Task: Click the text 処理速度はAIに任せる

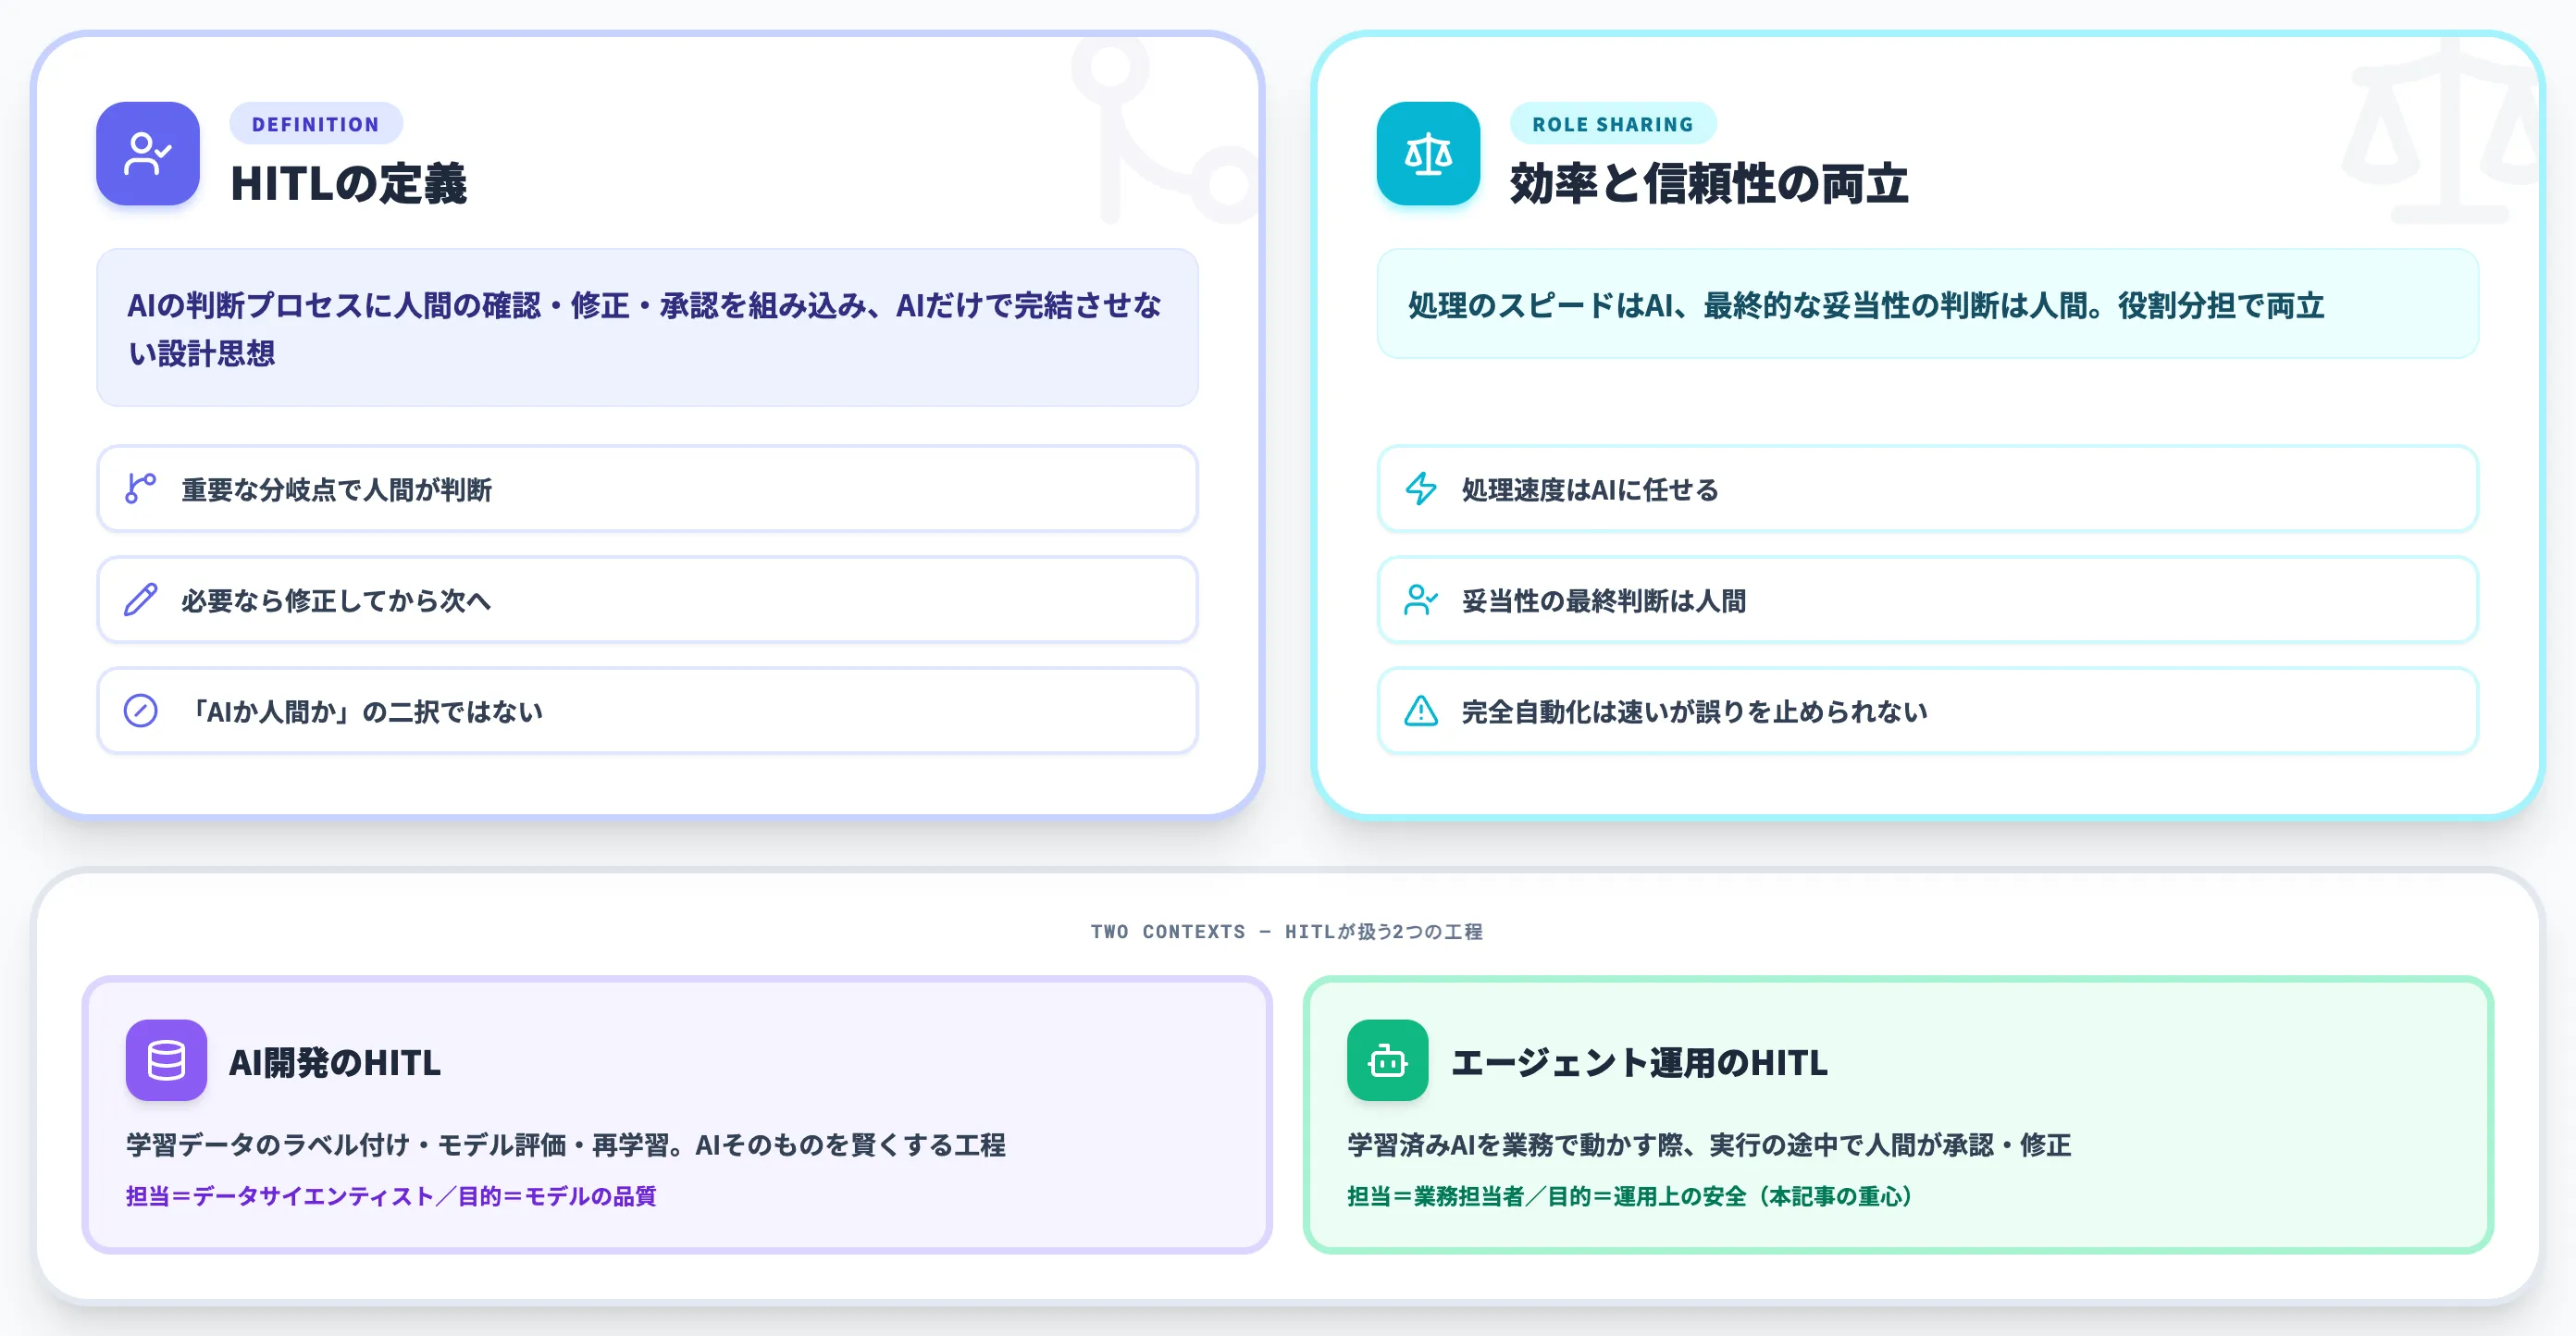Action: click(1590, 490)
